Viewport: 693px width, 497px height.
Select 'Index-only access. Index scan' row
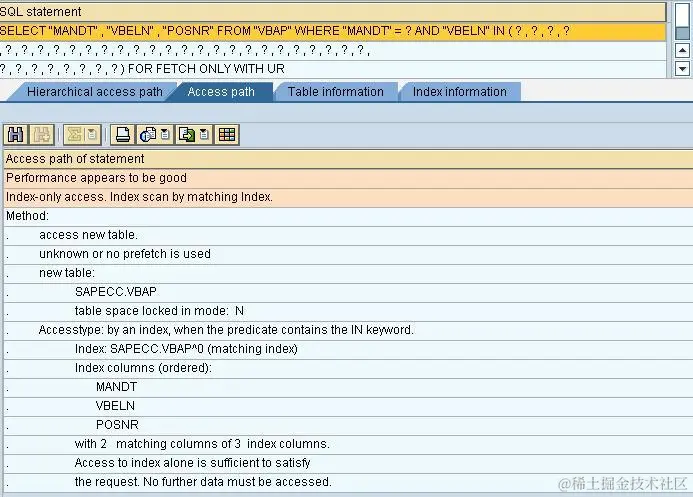coord(348,197)
